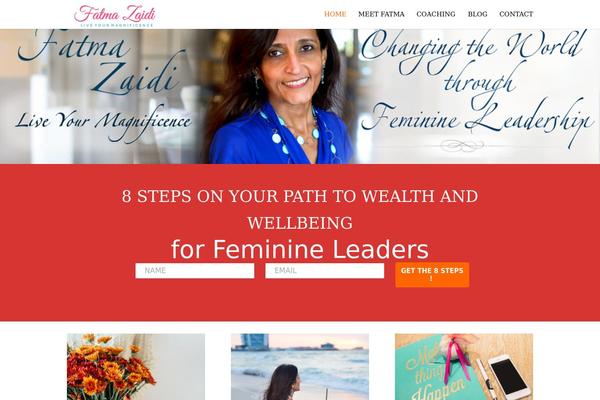The height and width of the screenshot is (400, 600).
Task: Select the woman on beach thumbnail
Action: (300, 367)
